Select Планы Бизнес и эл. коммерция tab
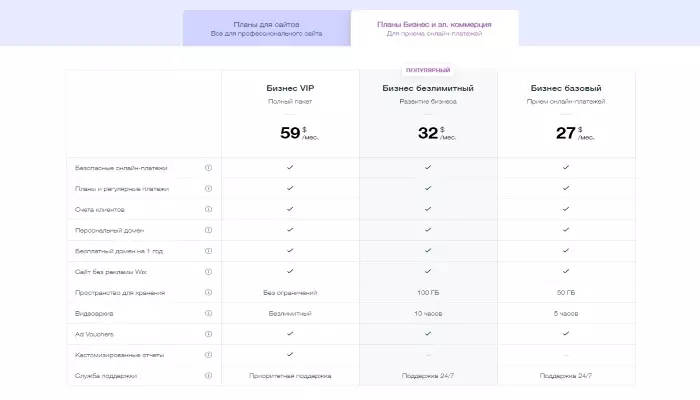The height and width of the screenshot is (400, 700). click(434, 28)
